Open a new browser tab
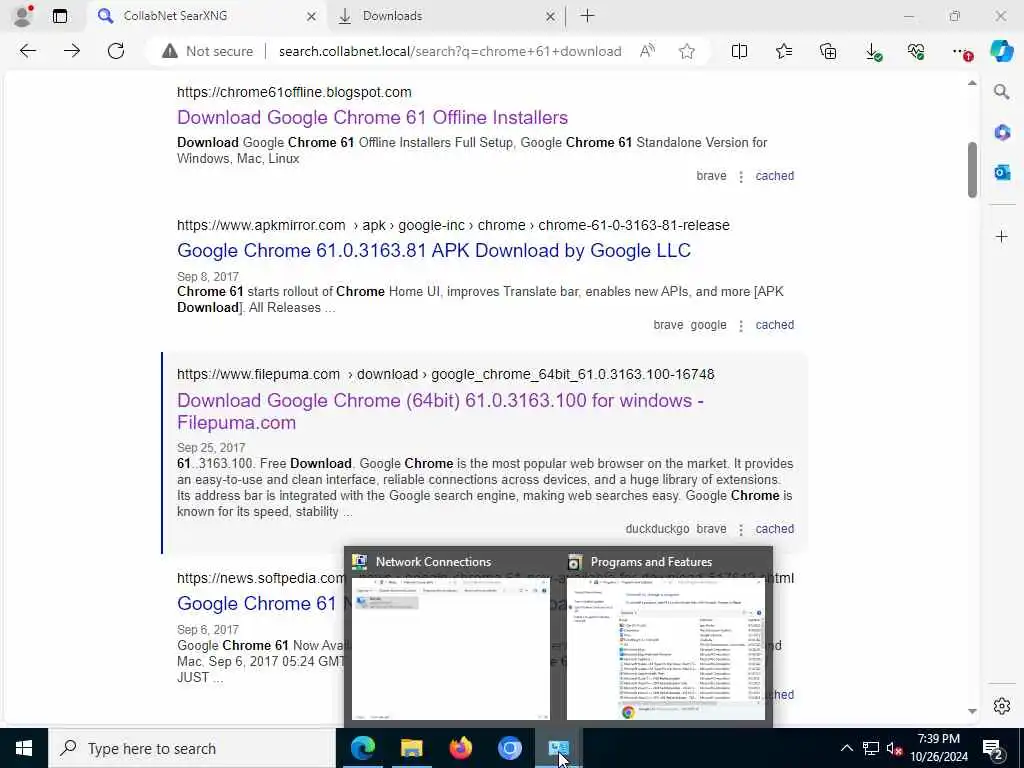This screenshot has height=768, width=1024. point(587,16)
